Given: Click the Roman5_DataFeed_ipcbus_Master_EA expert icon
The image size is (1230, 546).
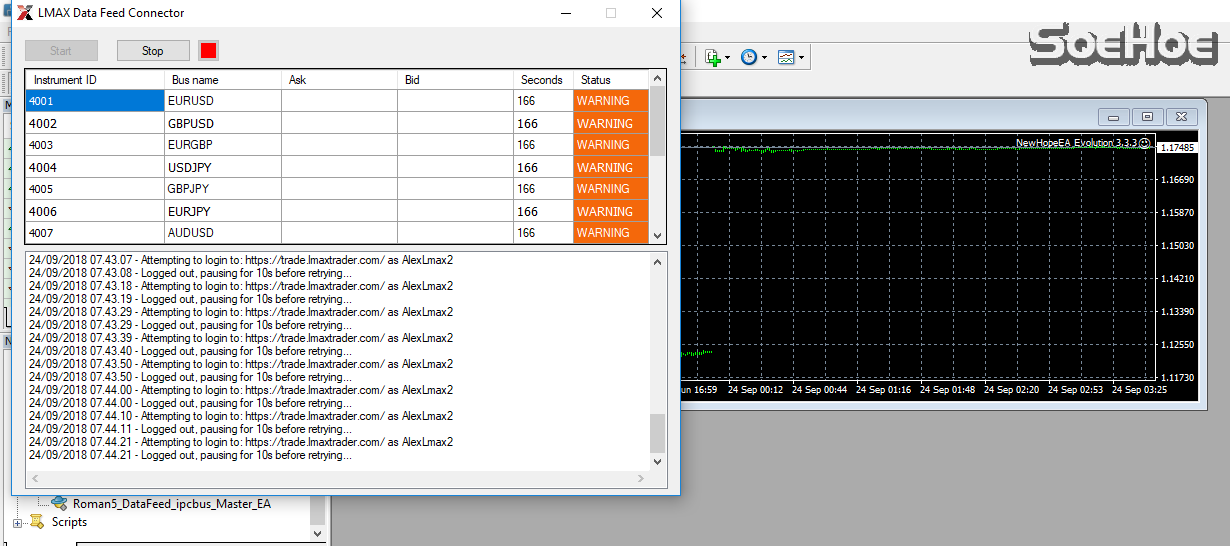Looking at the screenshot, I should (59, 504).
